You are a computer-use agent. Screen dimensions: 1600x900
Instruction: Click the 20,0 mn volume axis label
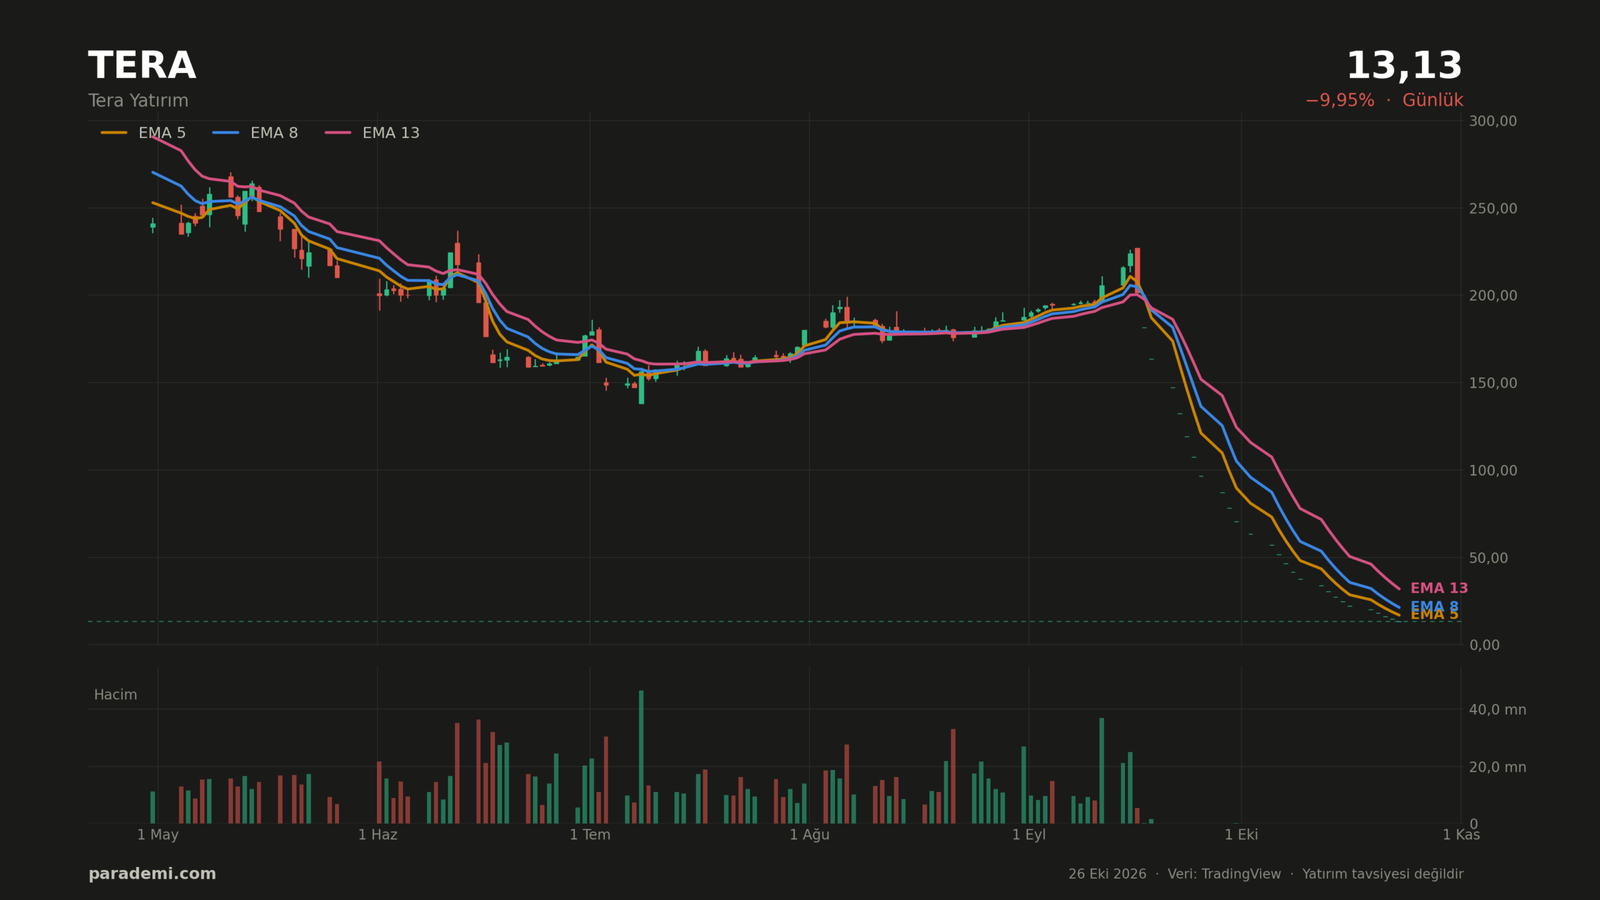click(x=1497, y=767)
